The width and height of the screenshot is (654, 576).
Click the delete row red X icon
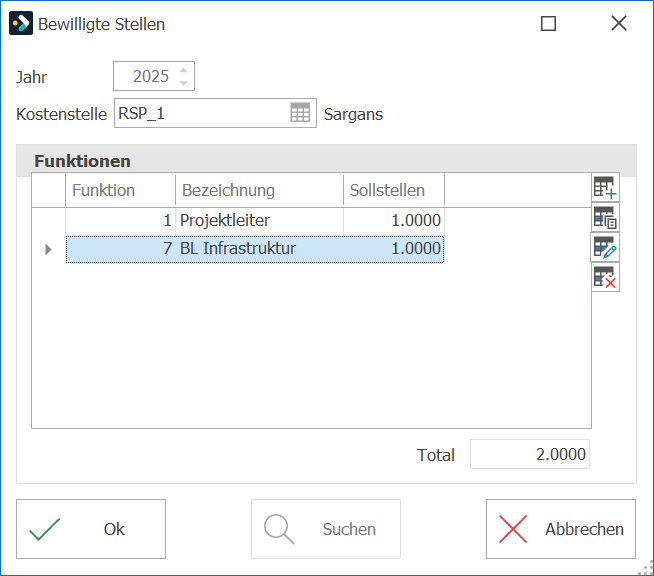coord(605,277)
